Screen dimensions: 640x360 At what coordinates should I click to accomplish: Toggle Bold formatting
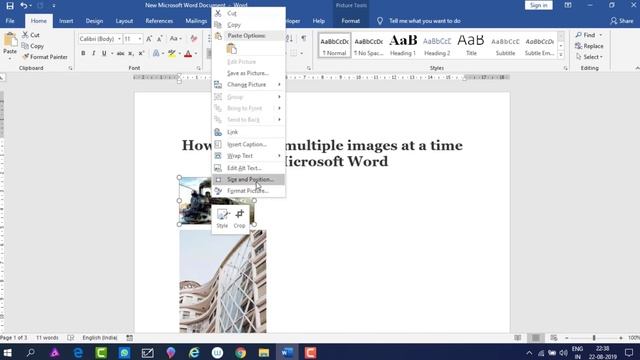click(x=83, y=53)
